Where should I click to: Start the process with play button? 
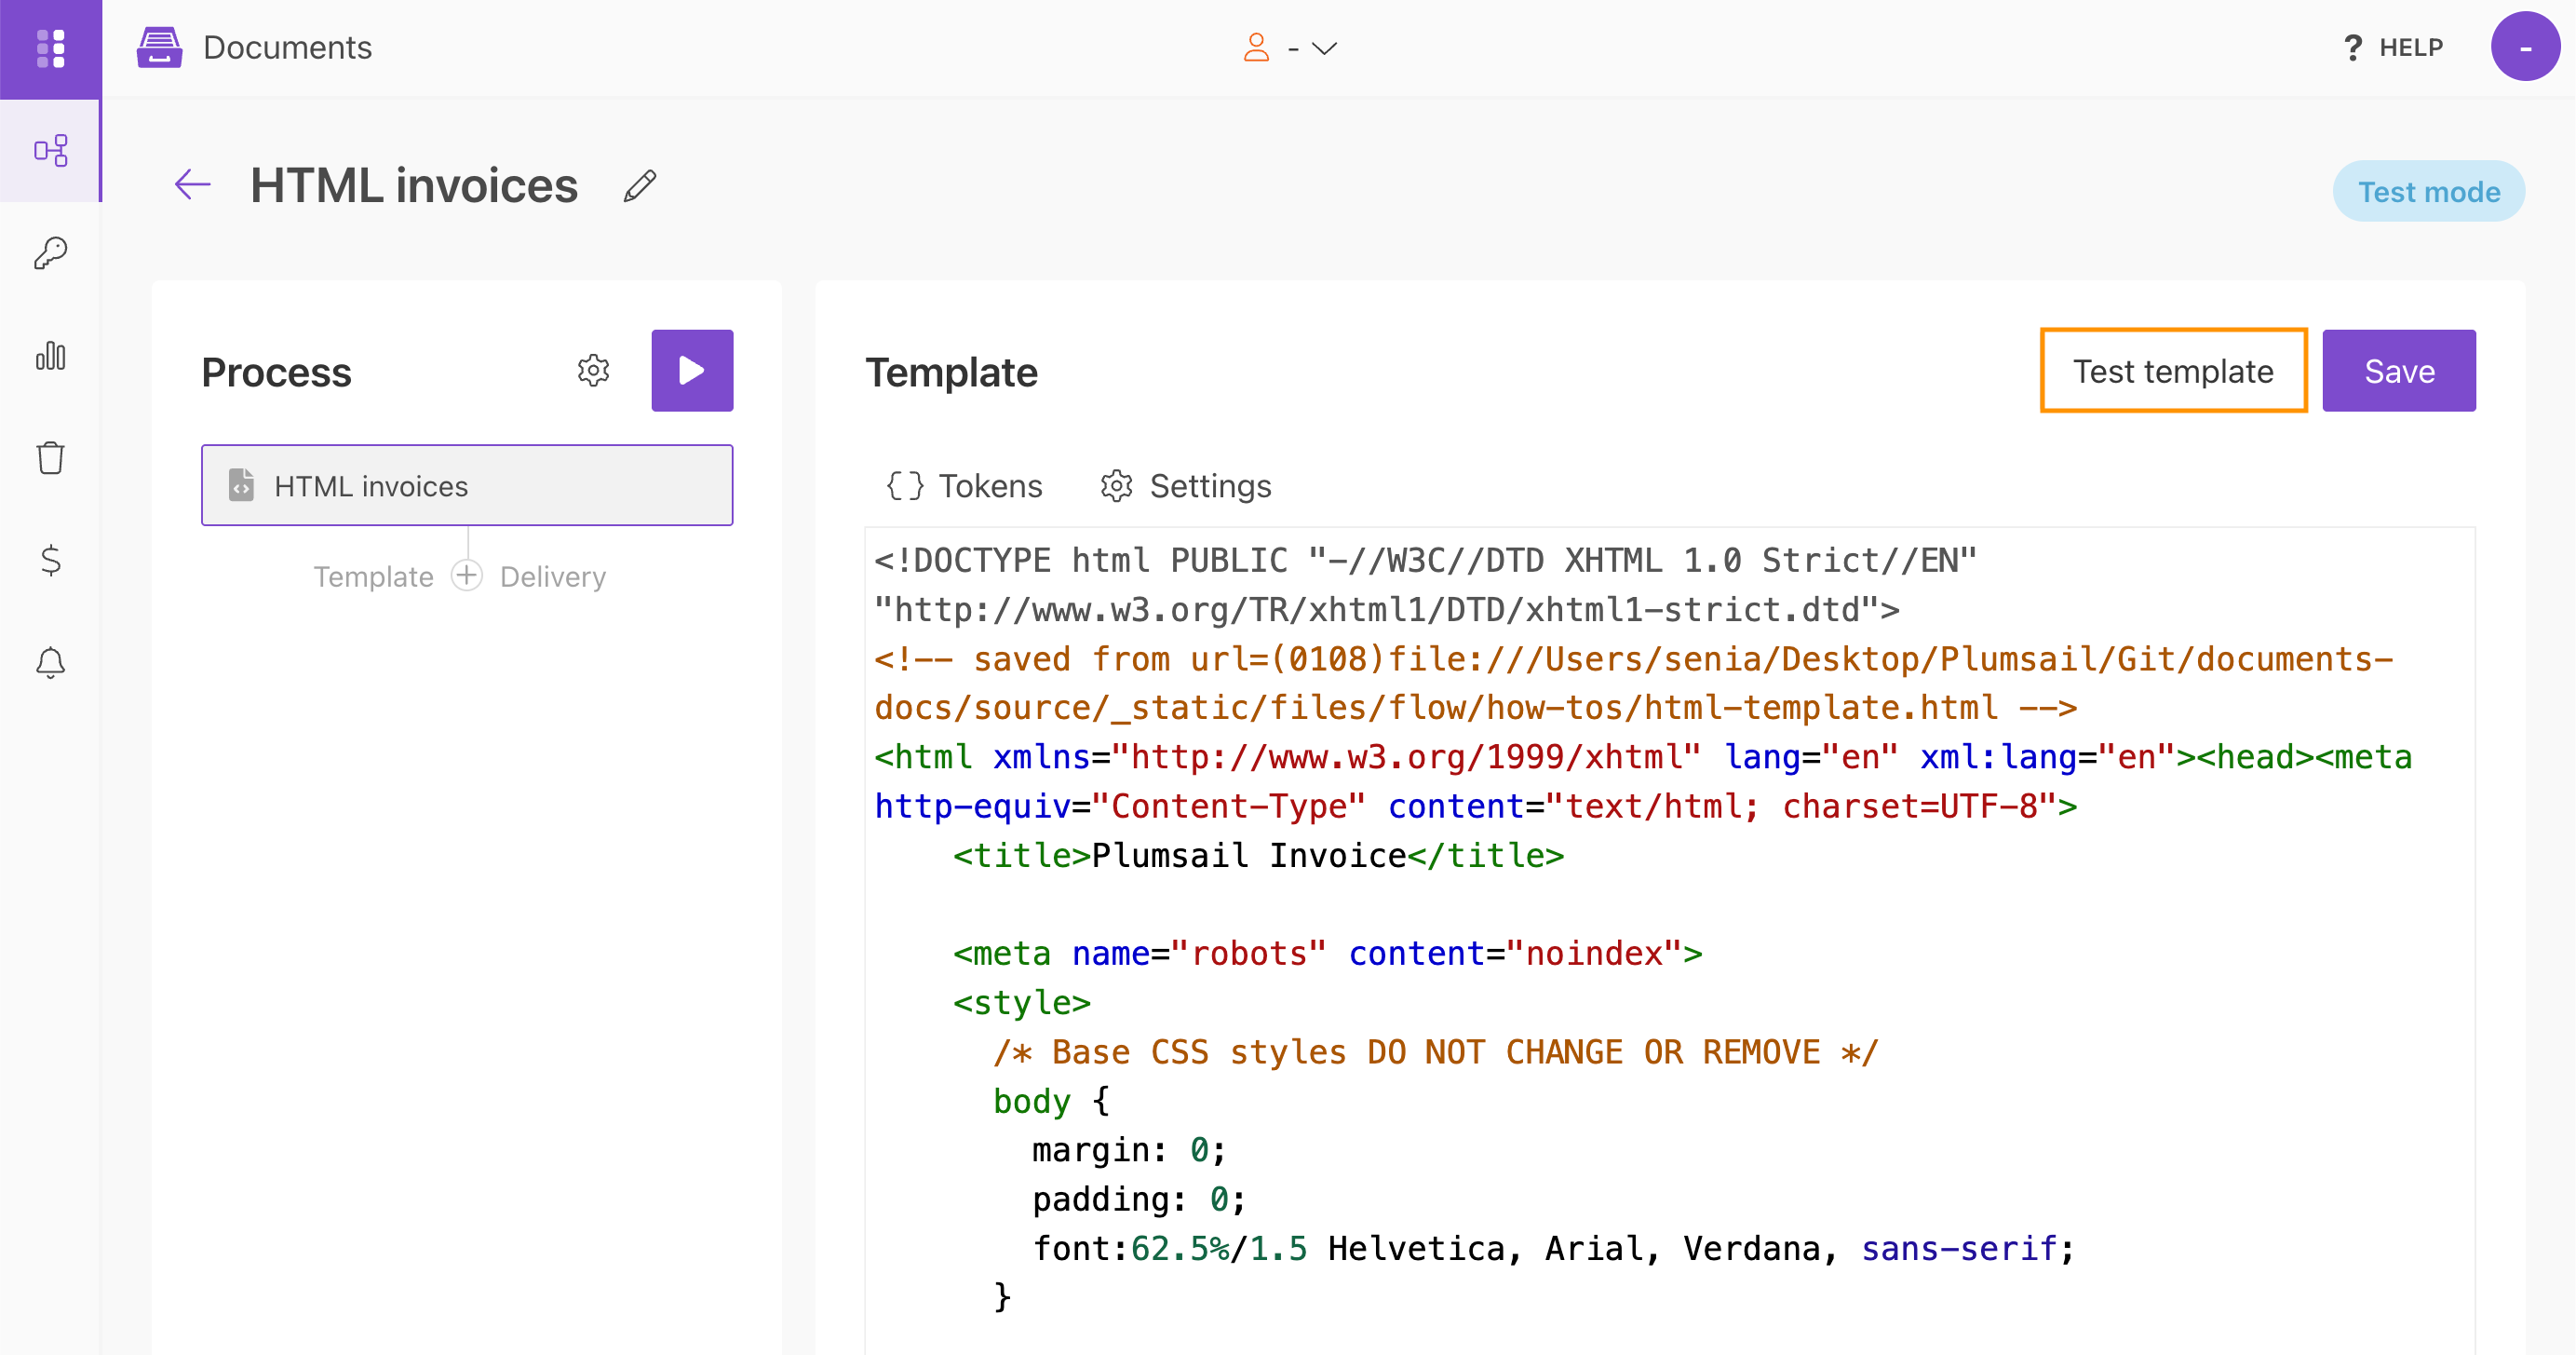coord(692,371)
